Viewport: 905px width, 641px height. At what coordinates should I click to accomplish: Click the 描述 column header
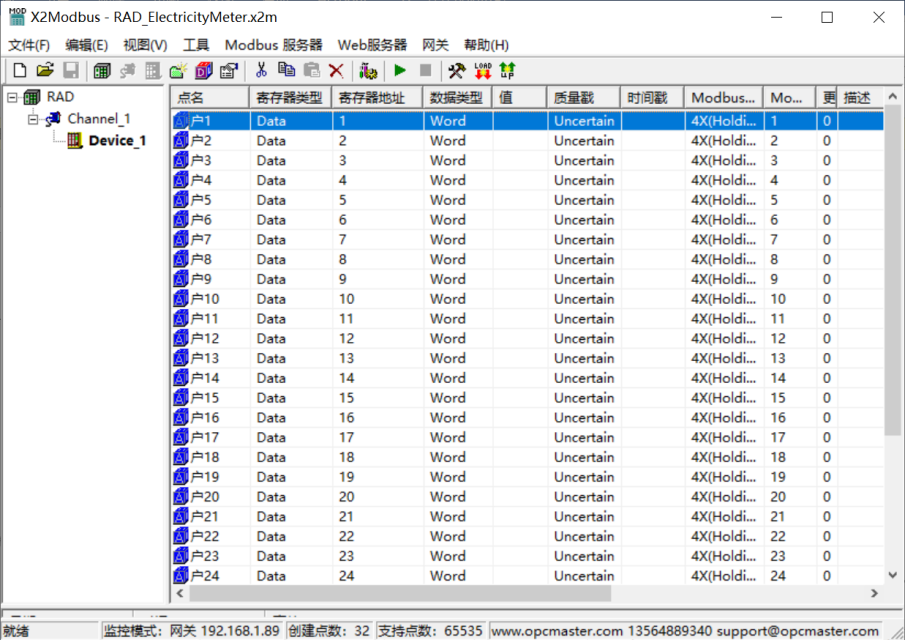coord(861,98)
